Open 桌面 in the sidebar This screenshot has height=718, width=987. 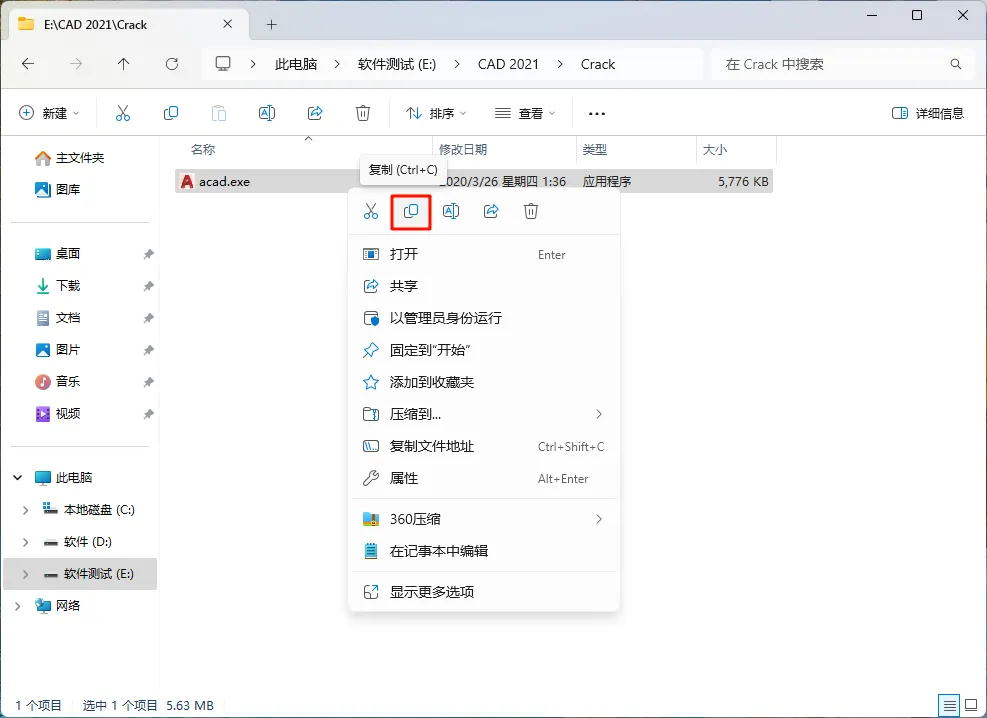point(58,254)
